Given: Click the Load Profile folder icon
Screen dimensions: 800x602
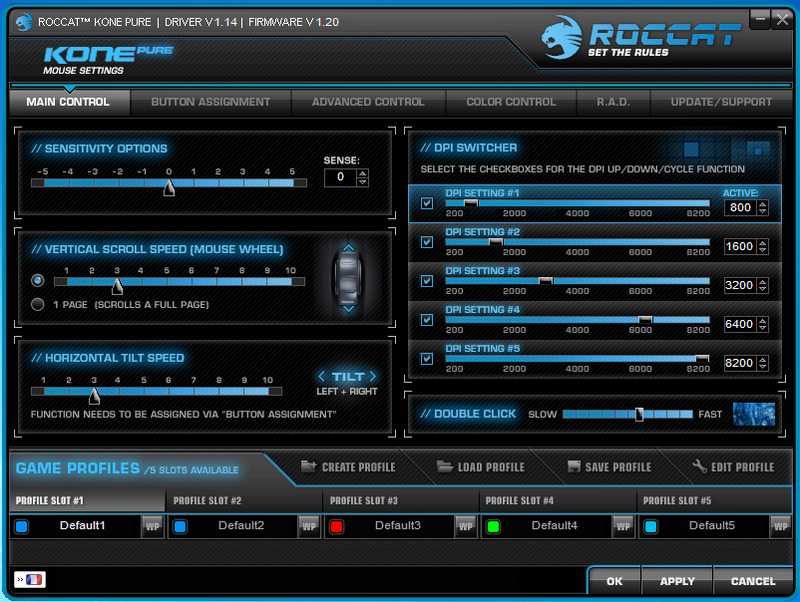Looking at the screenshot, I should (x=445, y=467).
